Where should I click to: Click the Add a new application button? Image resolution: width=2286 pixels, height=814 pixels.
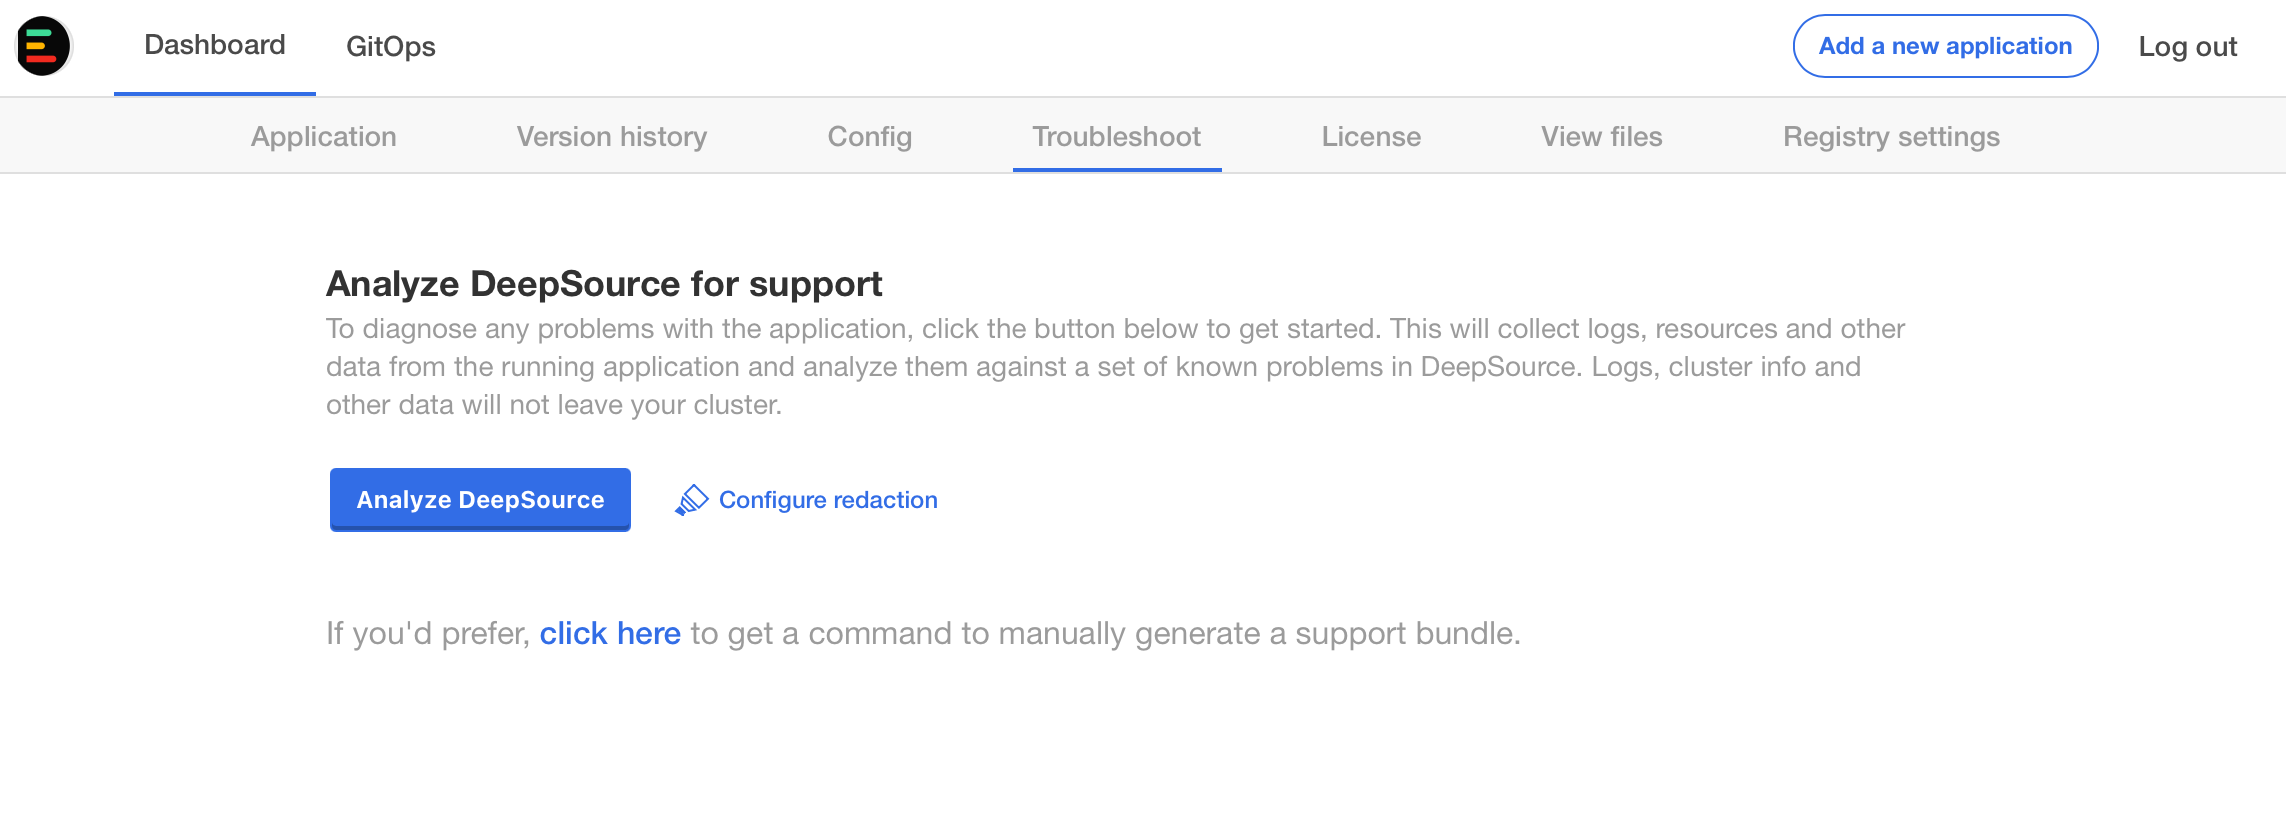pos(1944,46)
